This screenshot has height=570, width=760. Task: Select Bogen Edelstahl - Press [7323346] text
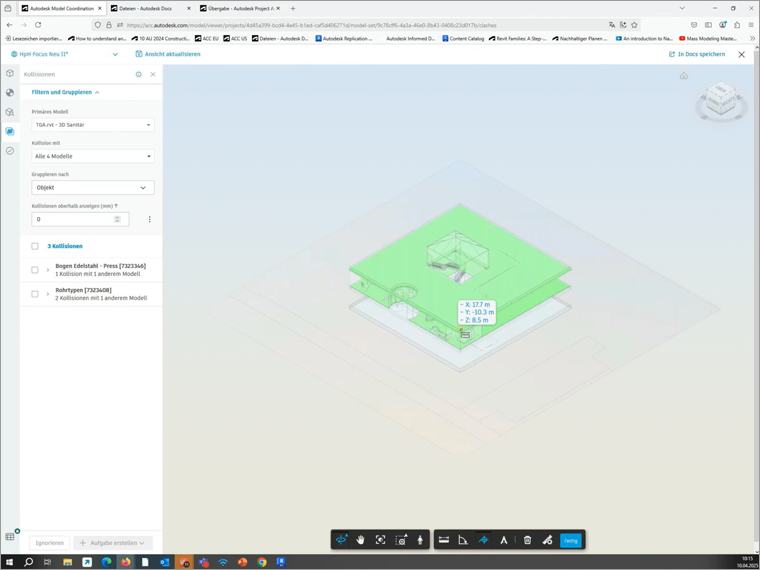coord(100,266)
